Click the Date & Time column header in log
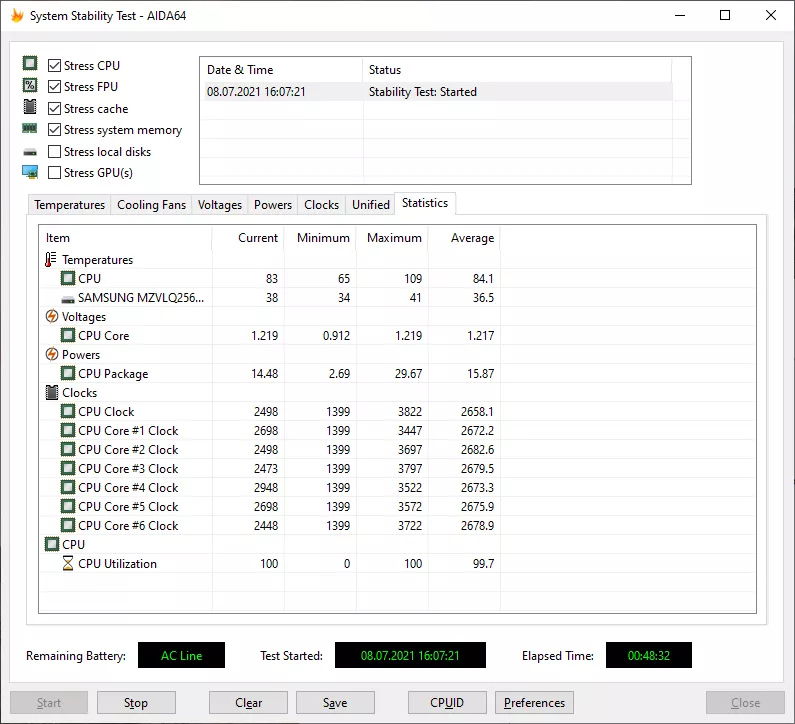 (x=281, y=69)
